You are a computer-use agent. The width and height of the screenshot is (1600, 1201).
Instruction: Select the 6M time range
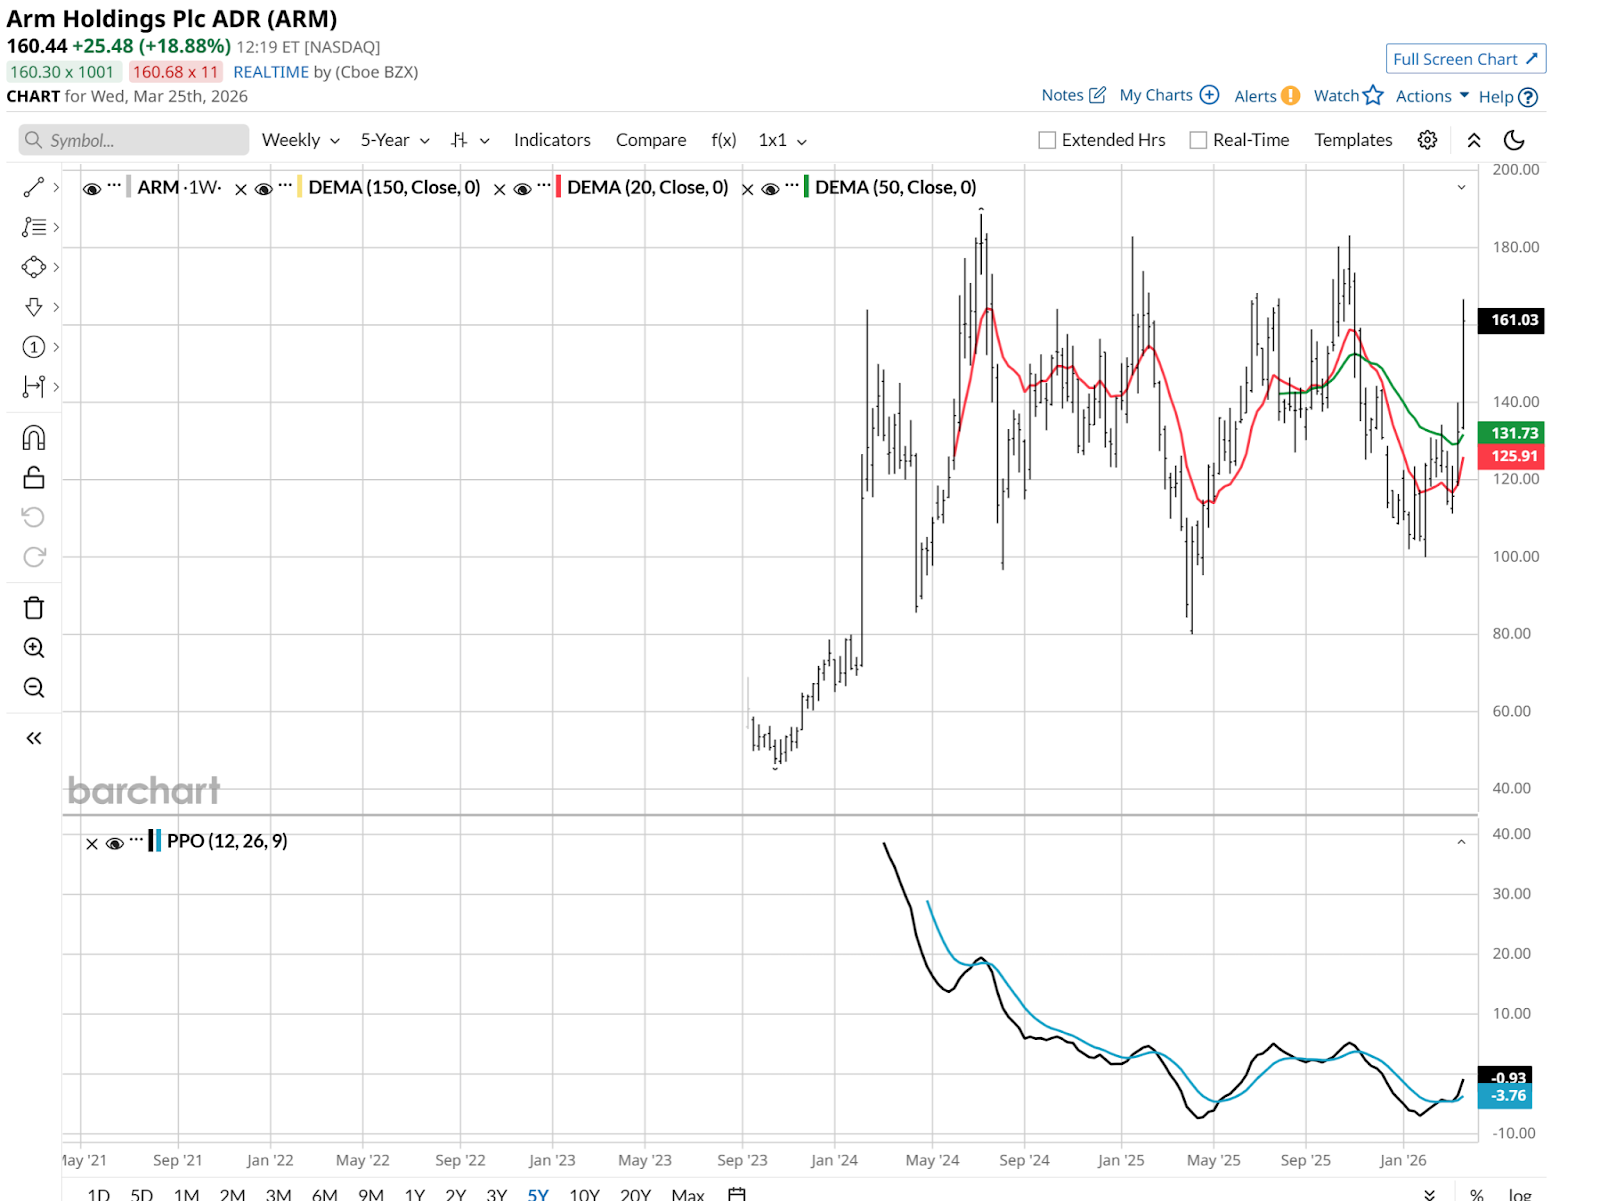click(324, 1194)
